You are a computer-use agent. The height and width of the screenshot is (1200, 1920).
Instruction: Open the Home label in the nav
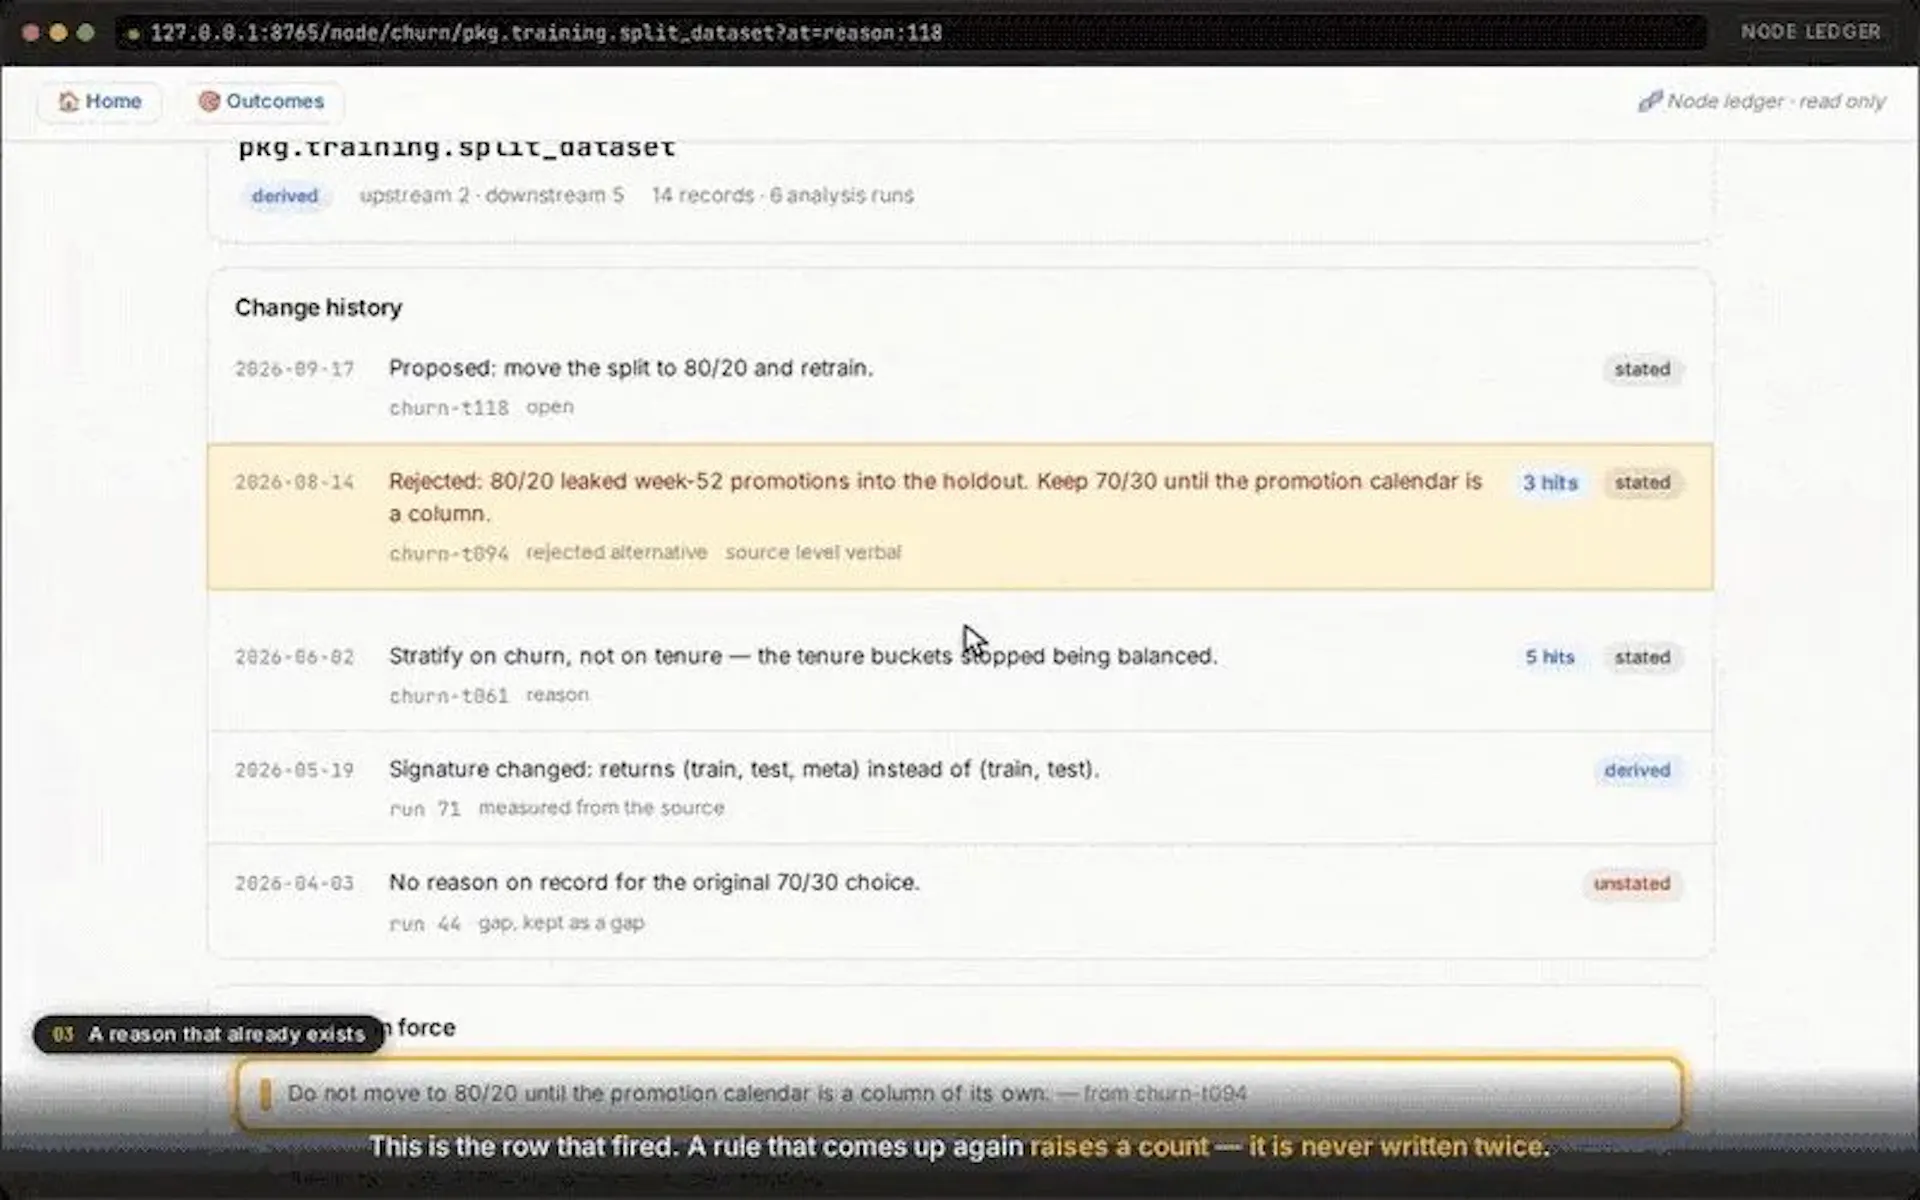tap(113, 101)
